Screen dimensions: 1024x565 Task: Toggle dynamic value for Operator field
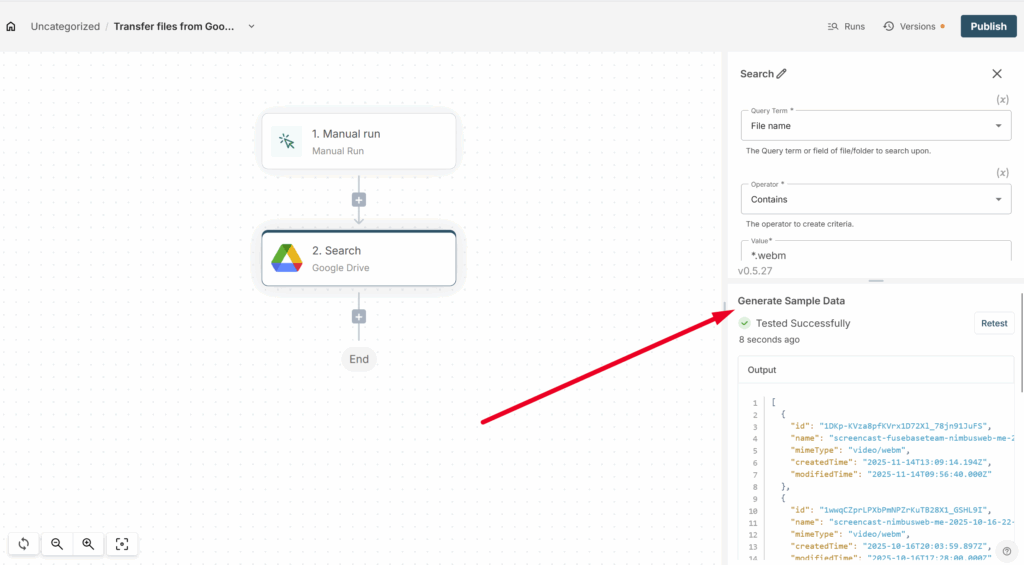pyautogui.click(x=1002, y=173)
